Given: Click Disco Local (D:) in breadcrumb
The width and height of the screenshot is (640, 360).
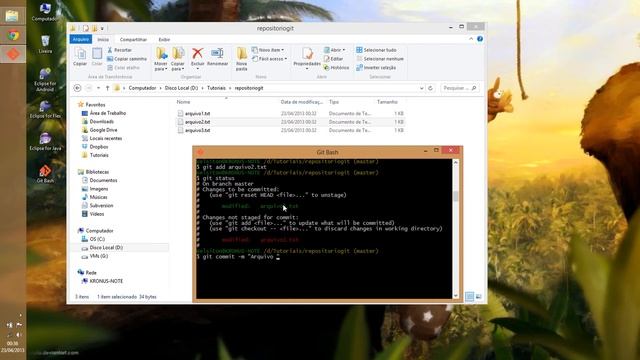Looking at the screenshot, I should click(x=181, y=88).
